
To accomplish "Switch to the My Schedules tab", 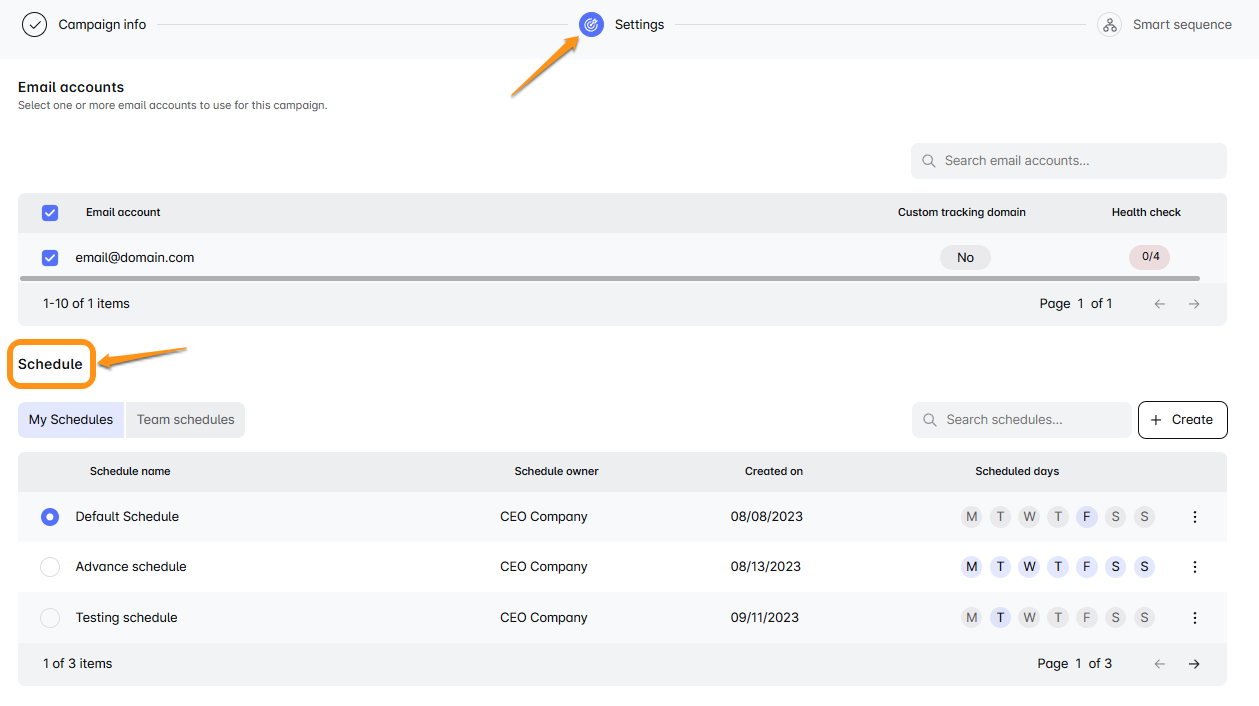I will pos(71,420).
